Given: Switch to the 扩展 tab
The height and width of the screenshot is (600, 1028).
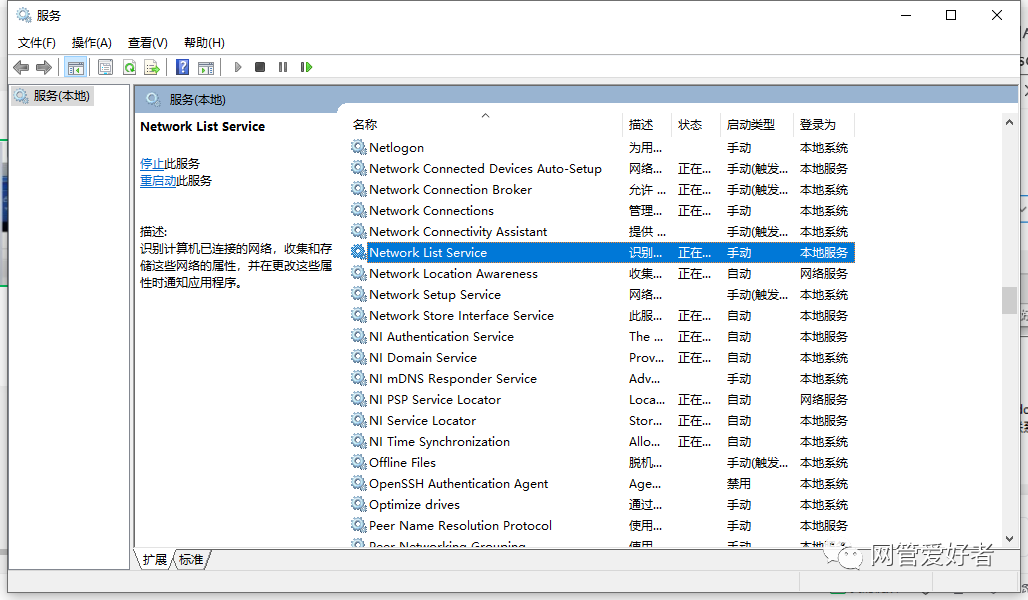Looking at the screenshot, I should 155,559.
